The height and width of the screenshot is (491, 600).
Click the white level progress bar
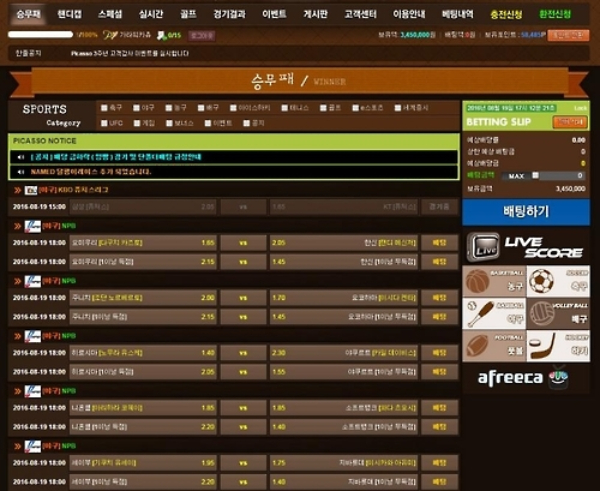(x=41, y=35)
